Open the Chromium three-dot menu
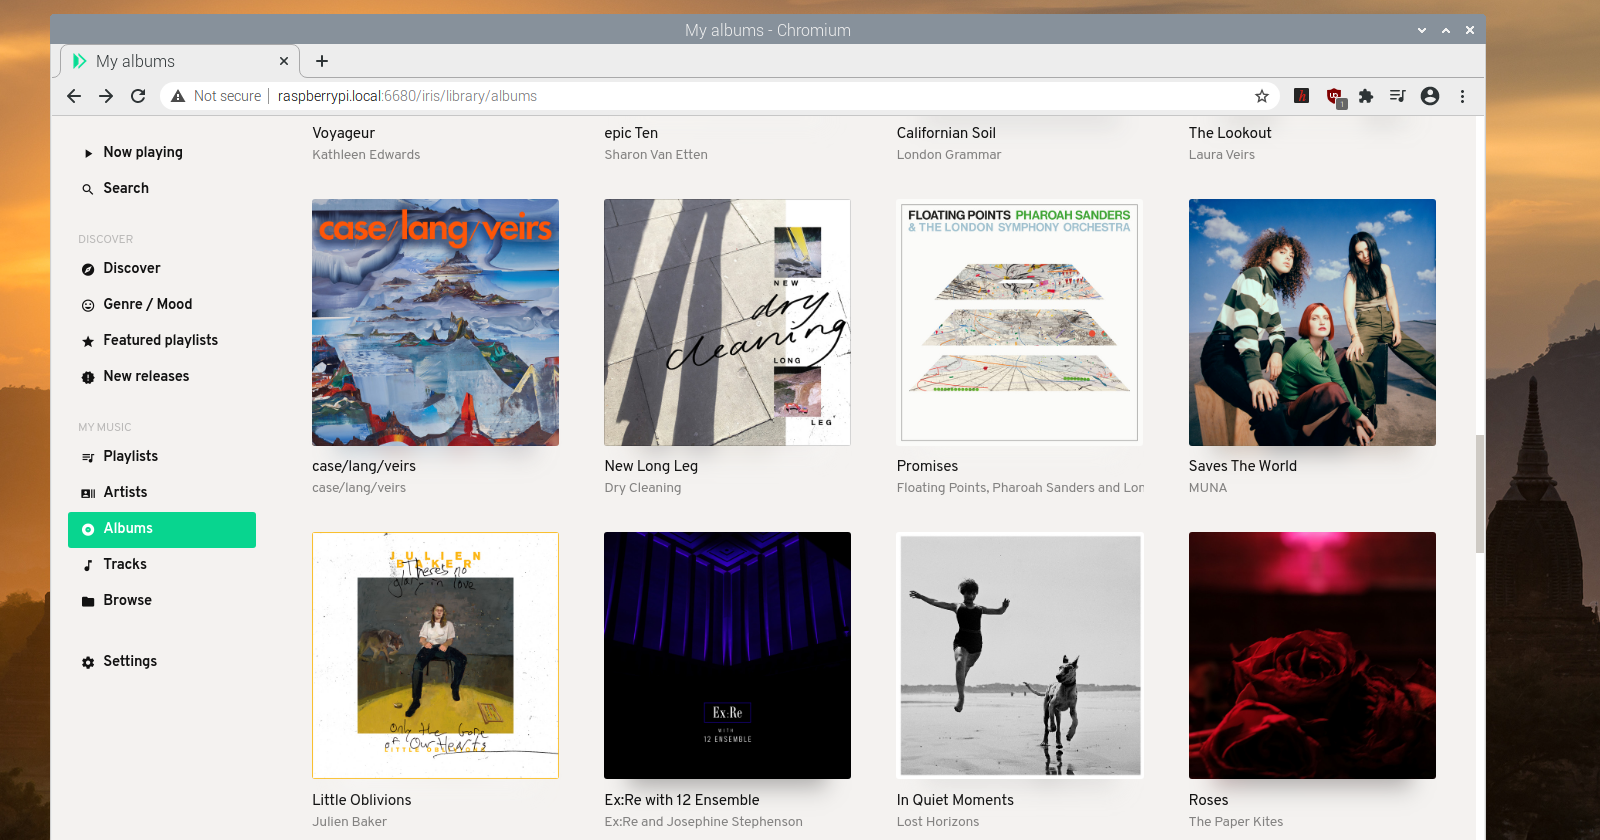This screenshot has height=840, width=1600. [x=1462, y=96]
